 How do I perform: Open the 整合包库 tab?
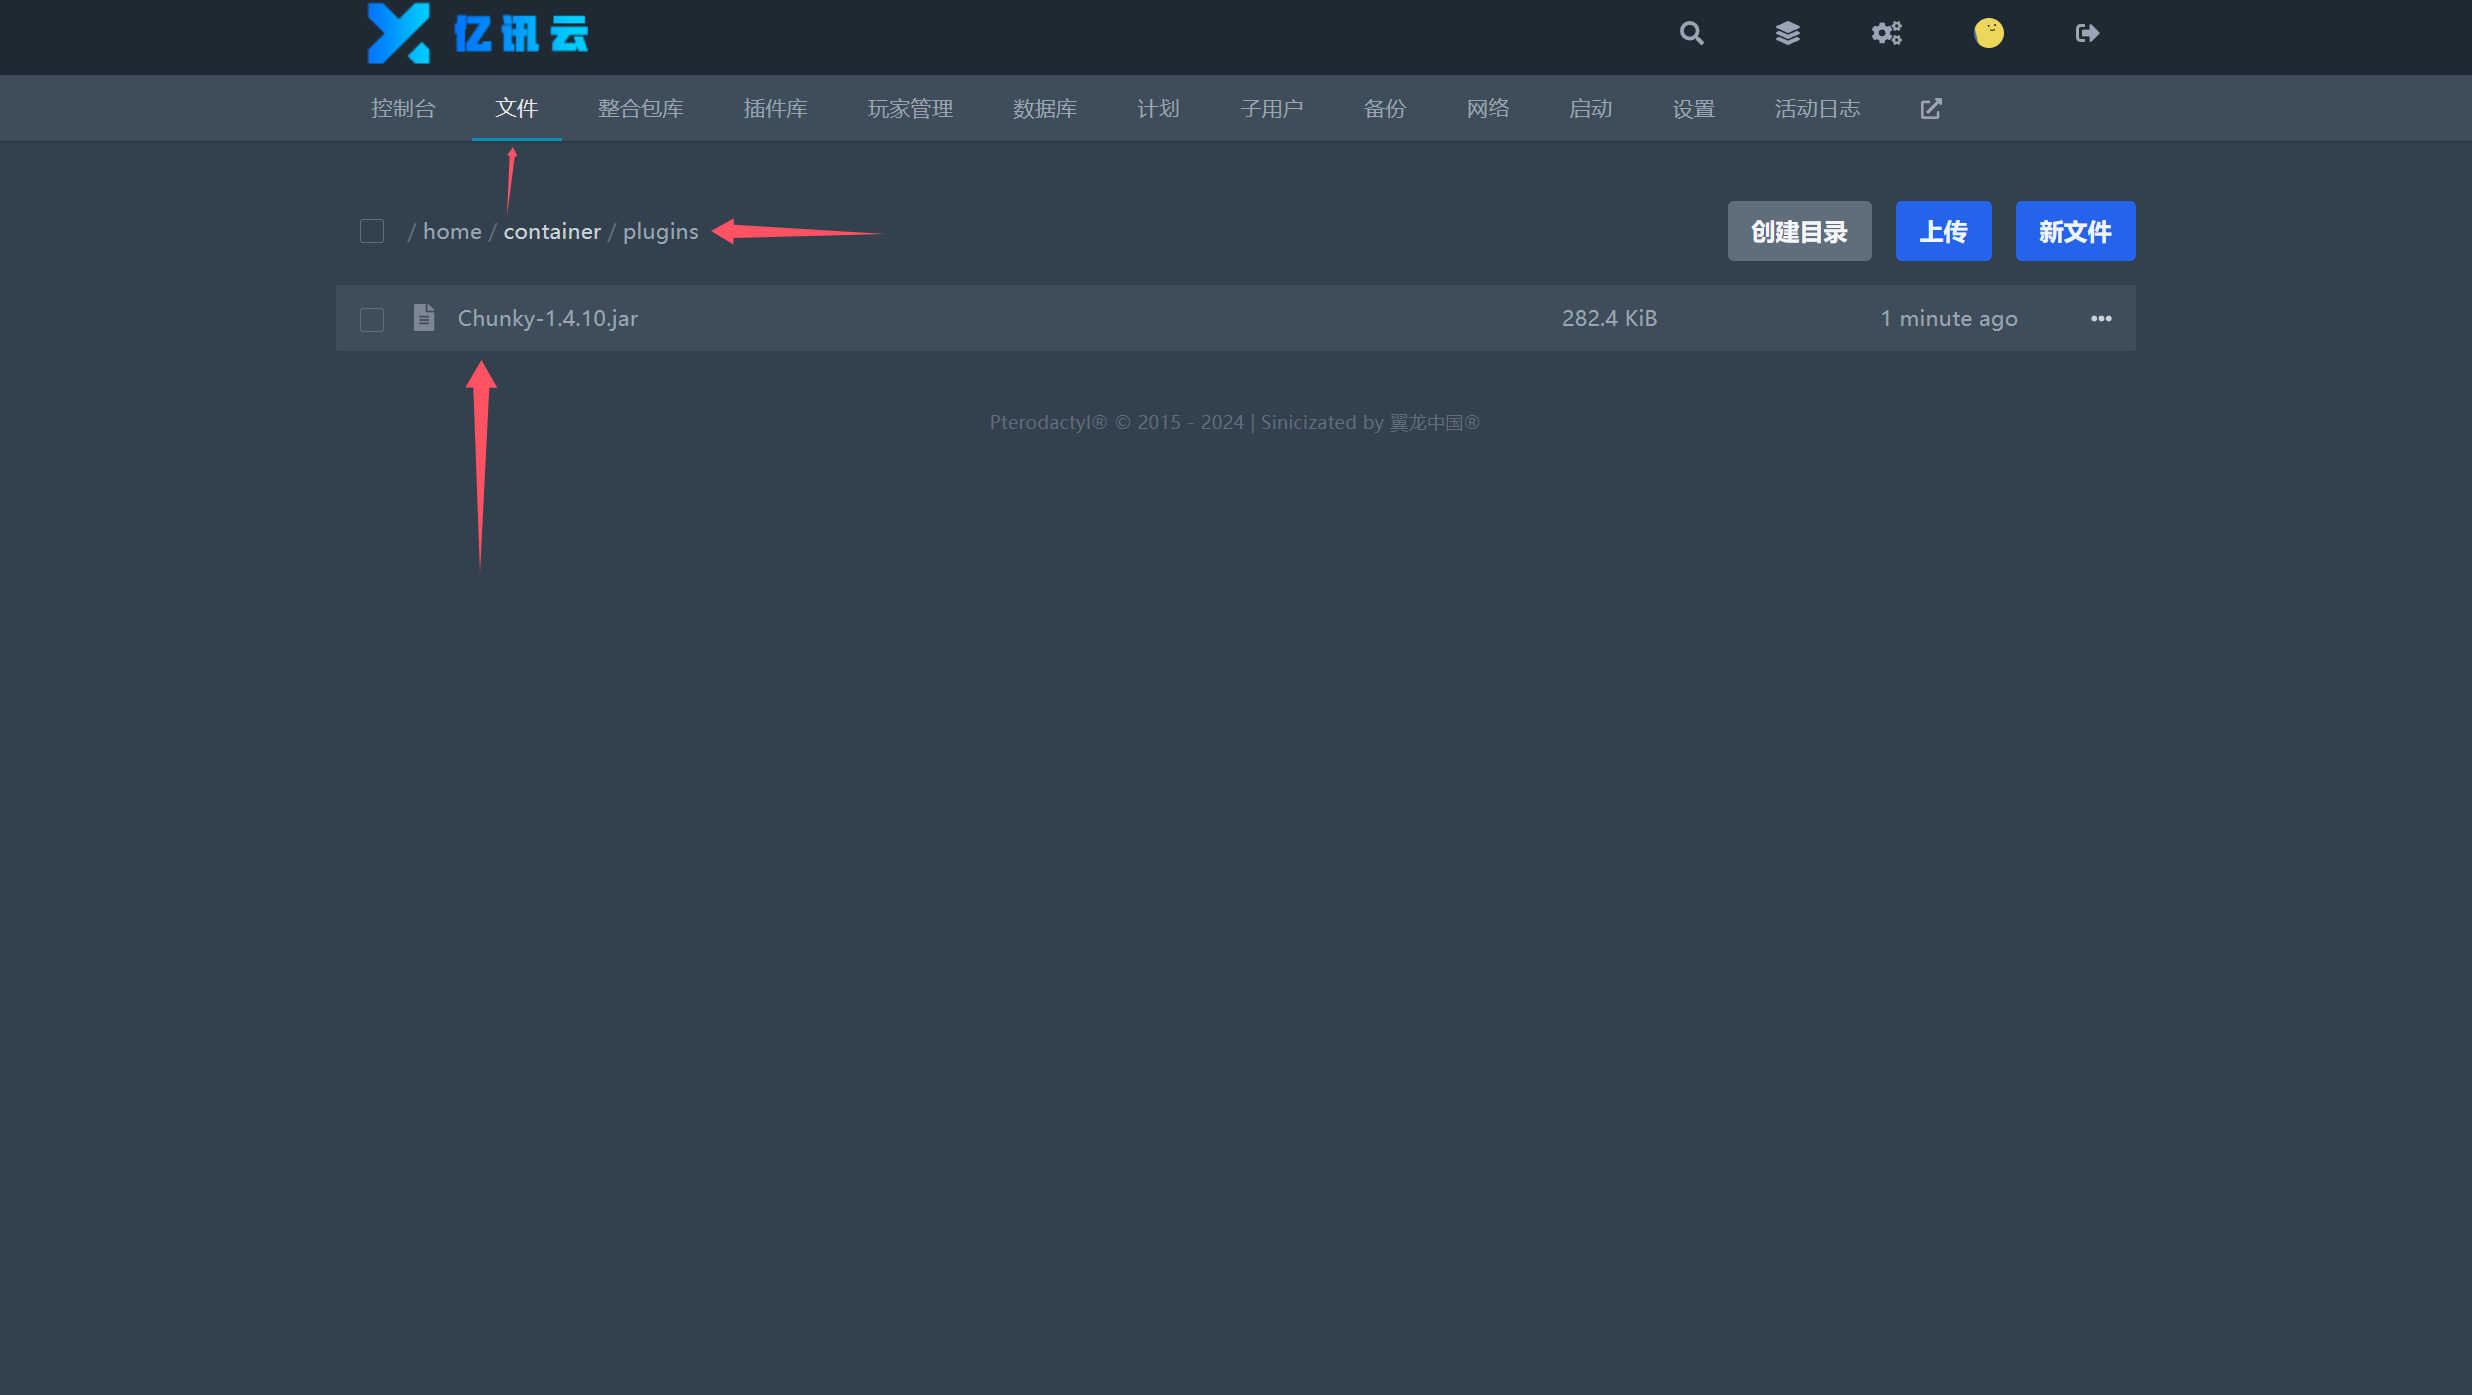pos(641,109)
